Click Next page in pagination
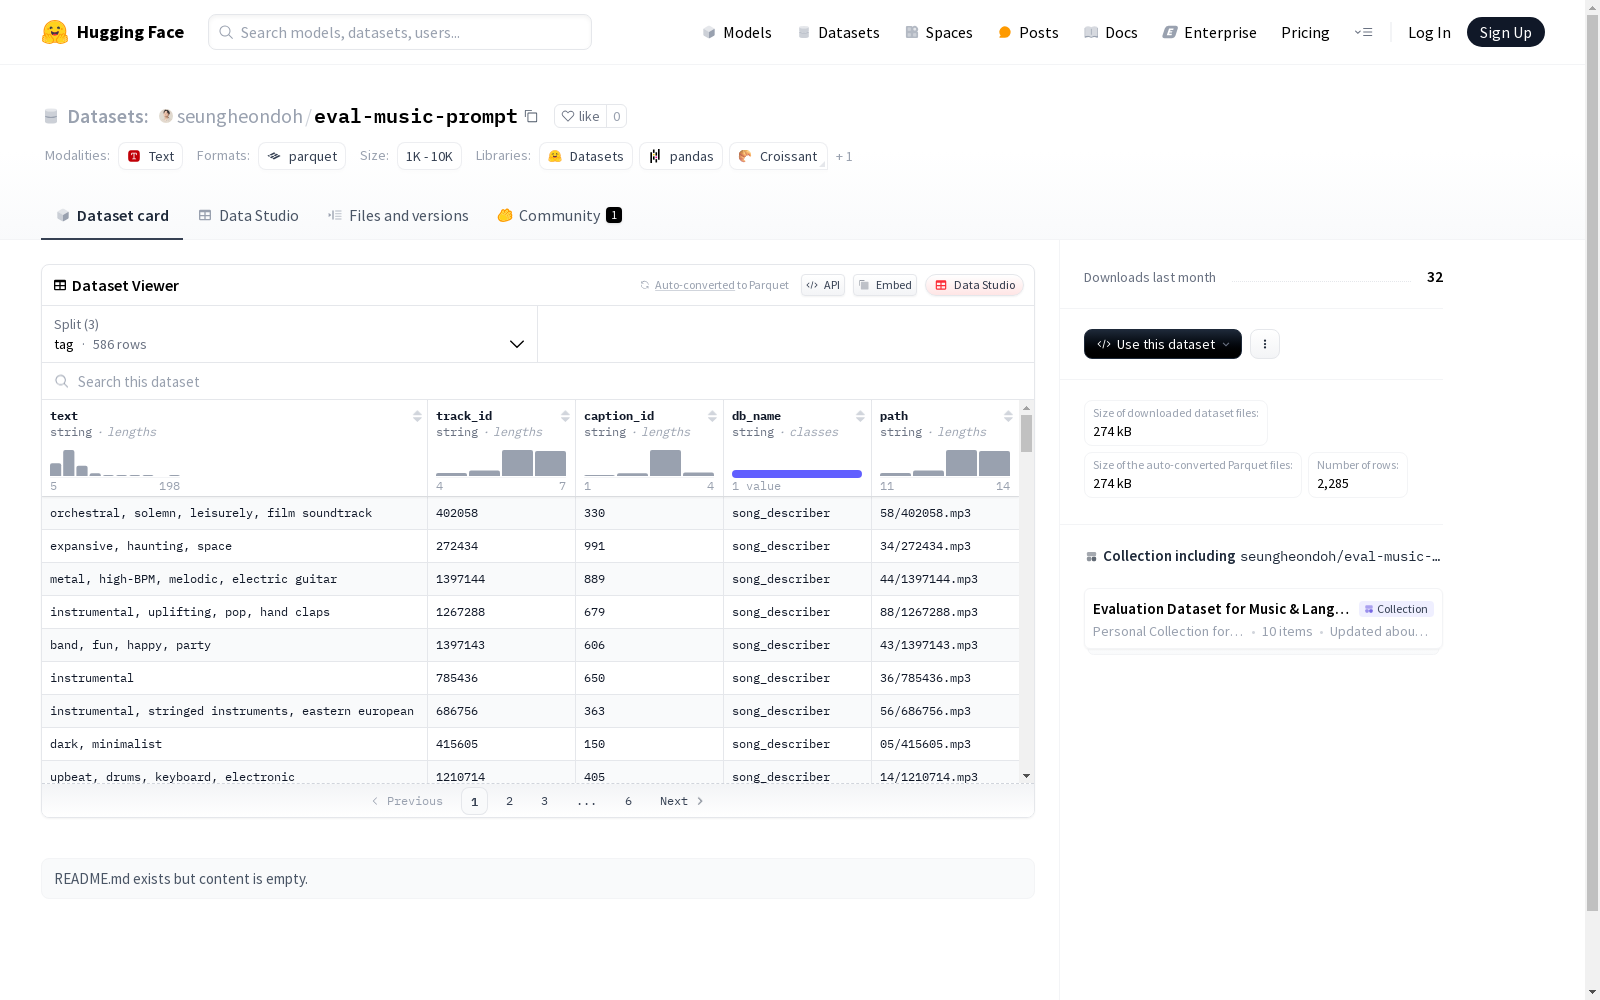 coord(682,801)
